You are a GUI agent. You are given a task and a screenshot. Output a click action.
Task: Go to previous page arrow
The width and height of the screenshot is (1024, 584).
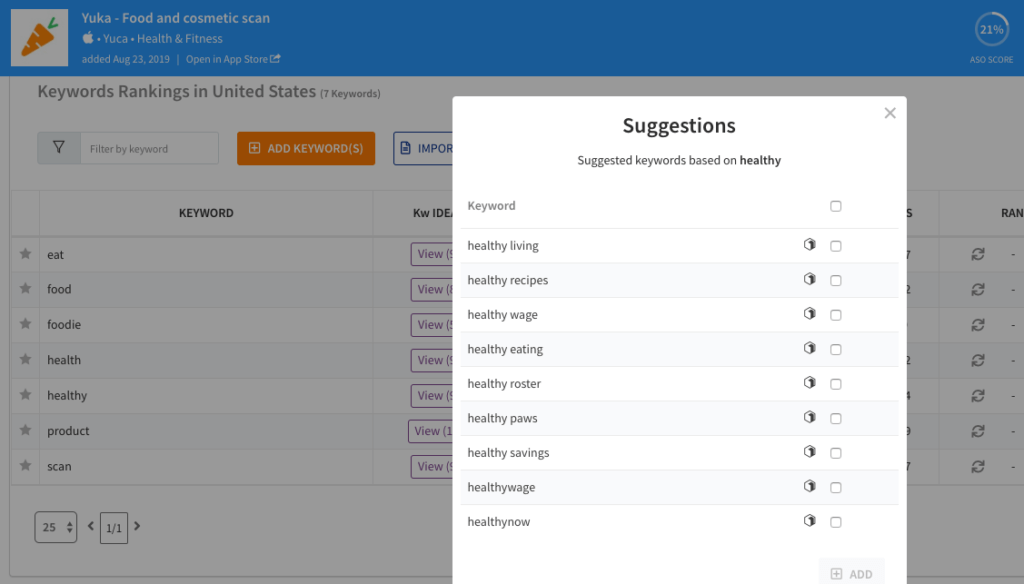click(91, 526)
